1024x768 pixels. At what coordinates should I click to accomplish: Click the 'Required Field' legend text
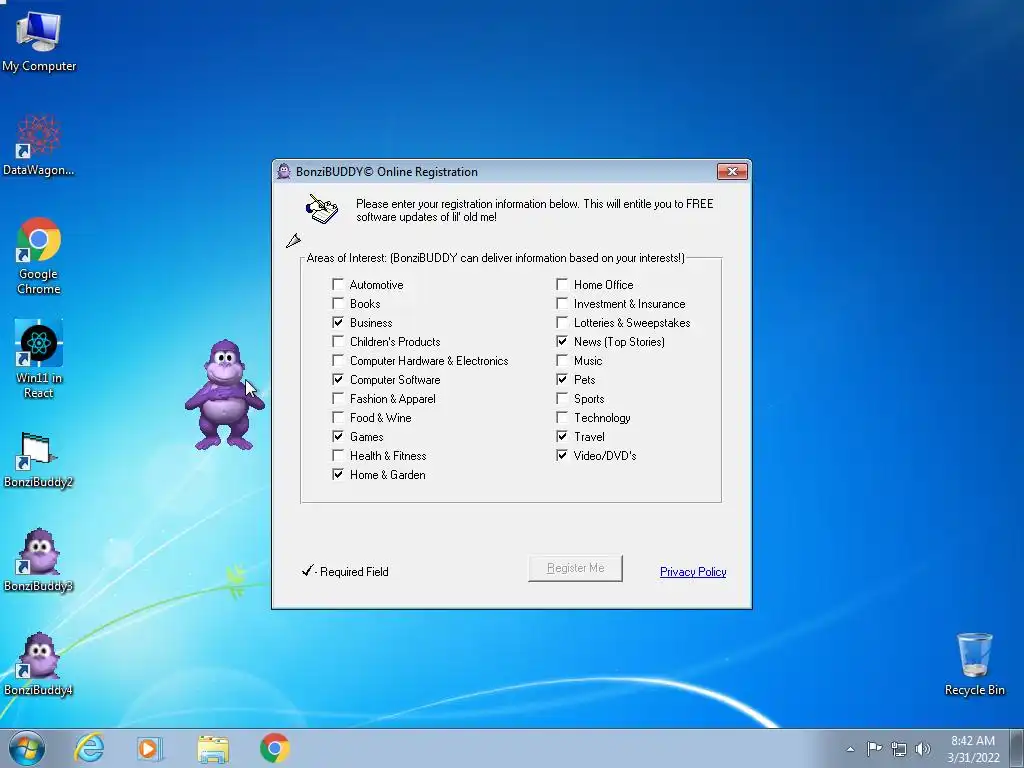(354, 571)
